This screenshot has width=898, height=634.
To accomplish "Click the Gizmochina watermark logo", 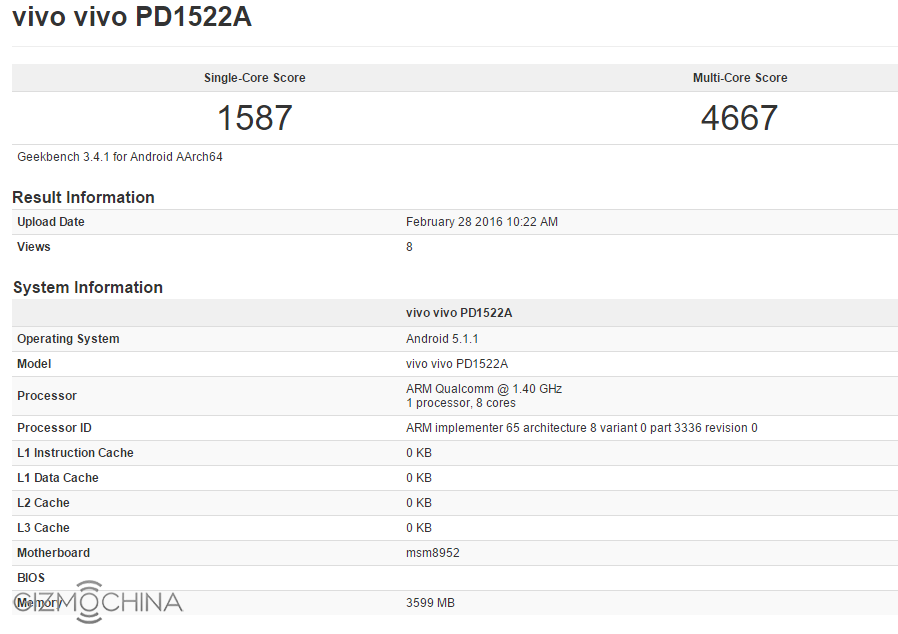I will coord(98,602).
